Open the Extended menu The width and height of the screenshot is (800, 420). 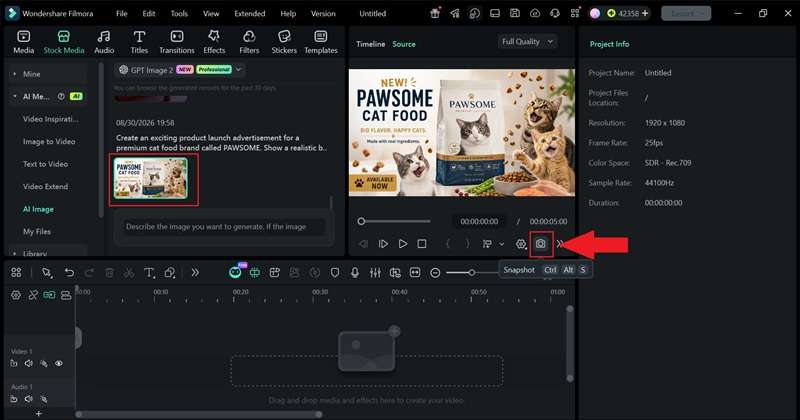click(x=249, y=14)
